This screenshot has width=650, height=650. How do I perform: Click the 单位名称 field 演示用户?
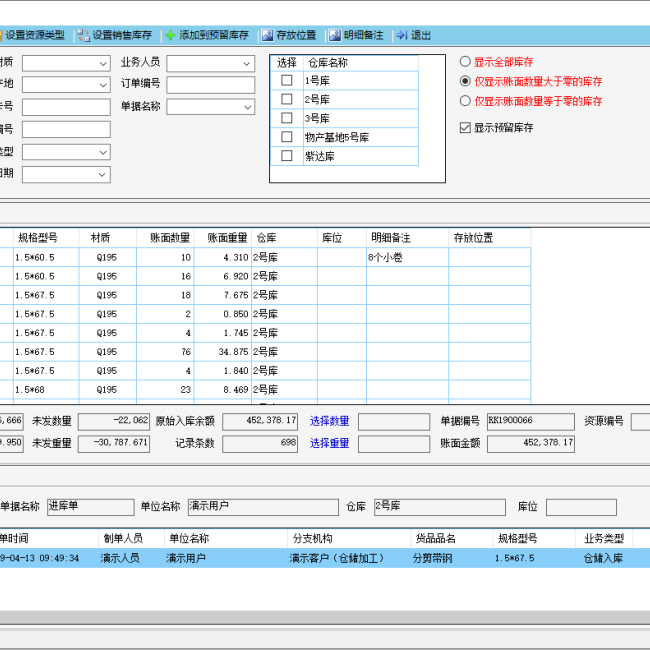click(263, 507)
